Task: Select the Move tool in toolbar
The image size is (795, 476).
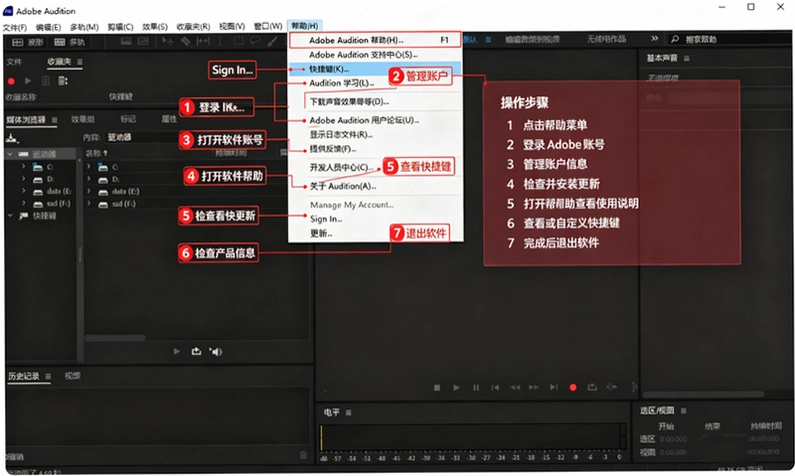Action: (167, 42)
